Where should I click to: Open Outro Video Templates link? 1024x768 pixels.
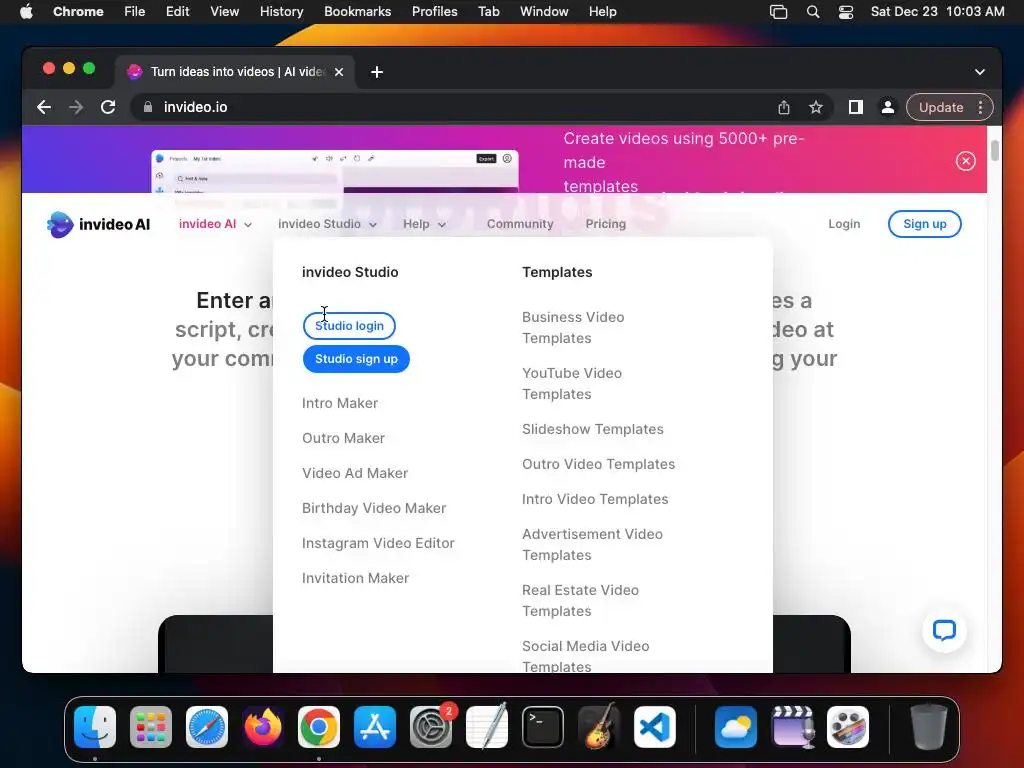click(598, 464)
